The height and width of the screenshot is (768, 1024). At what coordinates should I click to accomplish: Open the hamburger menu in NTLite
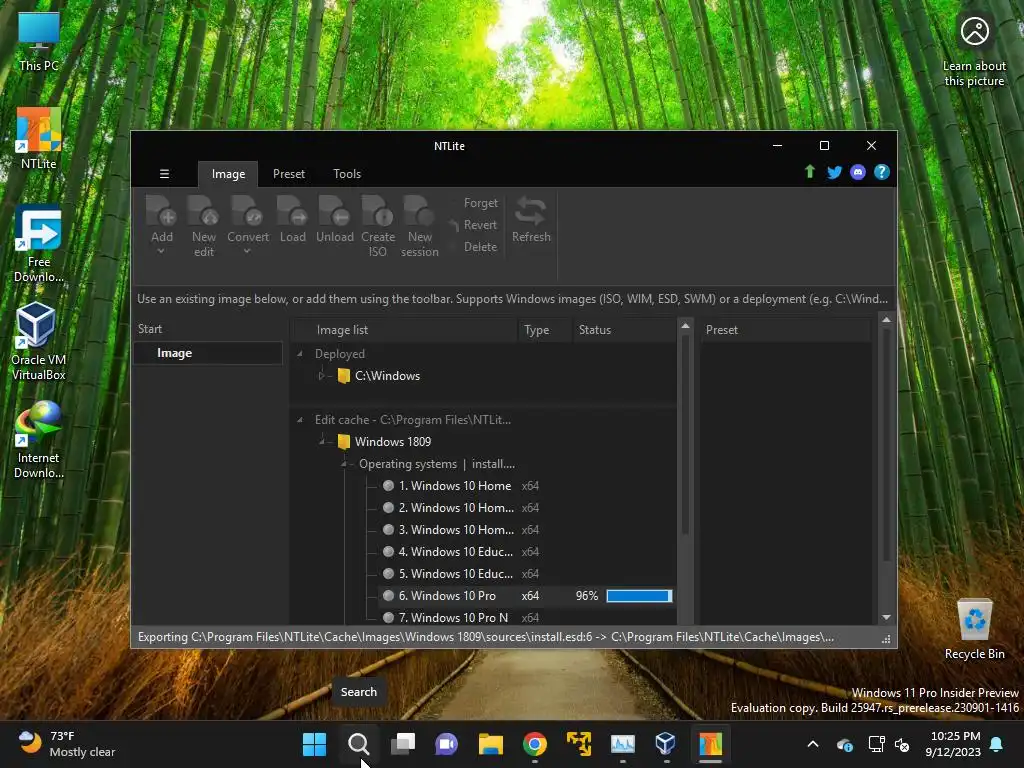(x=165, y=174)
